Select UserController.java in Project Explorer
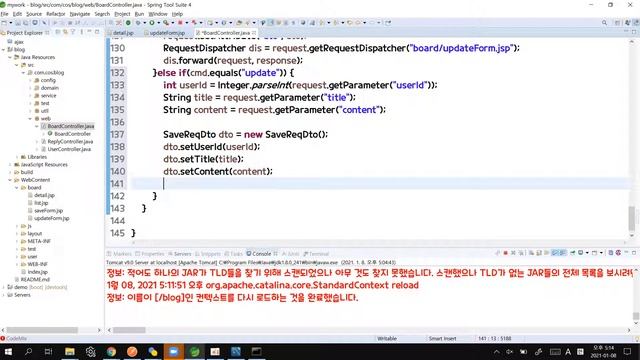The height and width of the screenshot is (360, 640). point(69,149)
